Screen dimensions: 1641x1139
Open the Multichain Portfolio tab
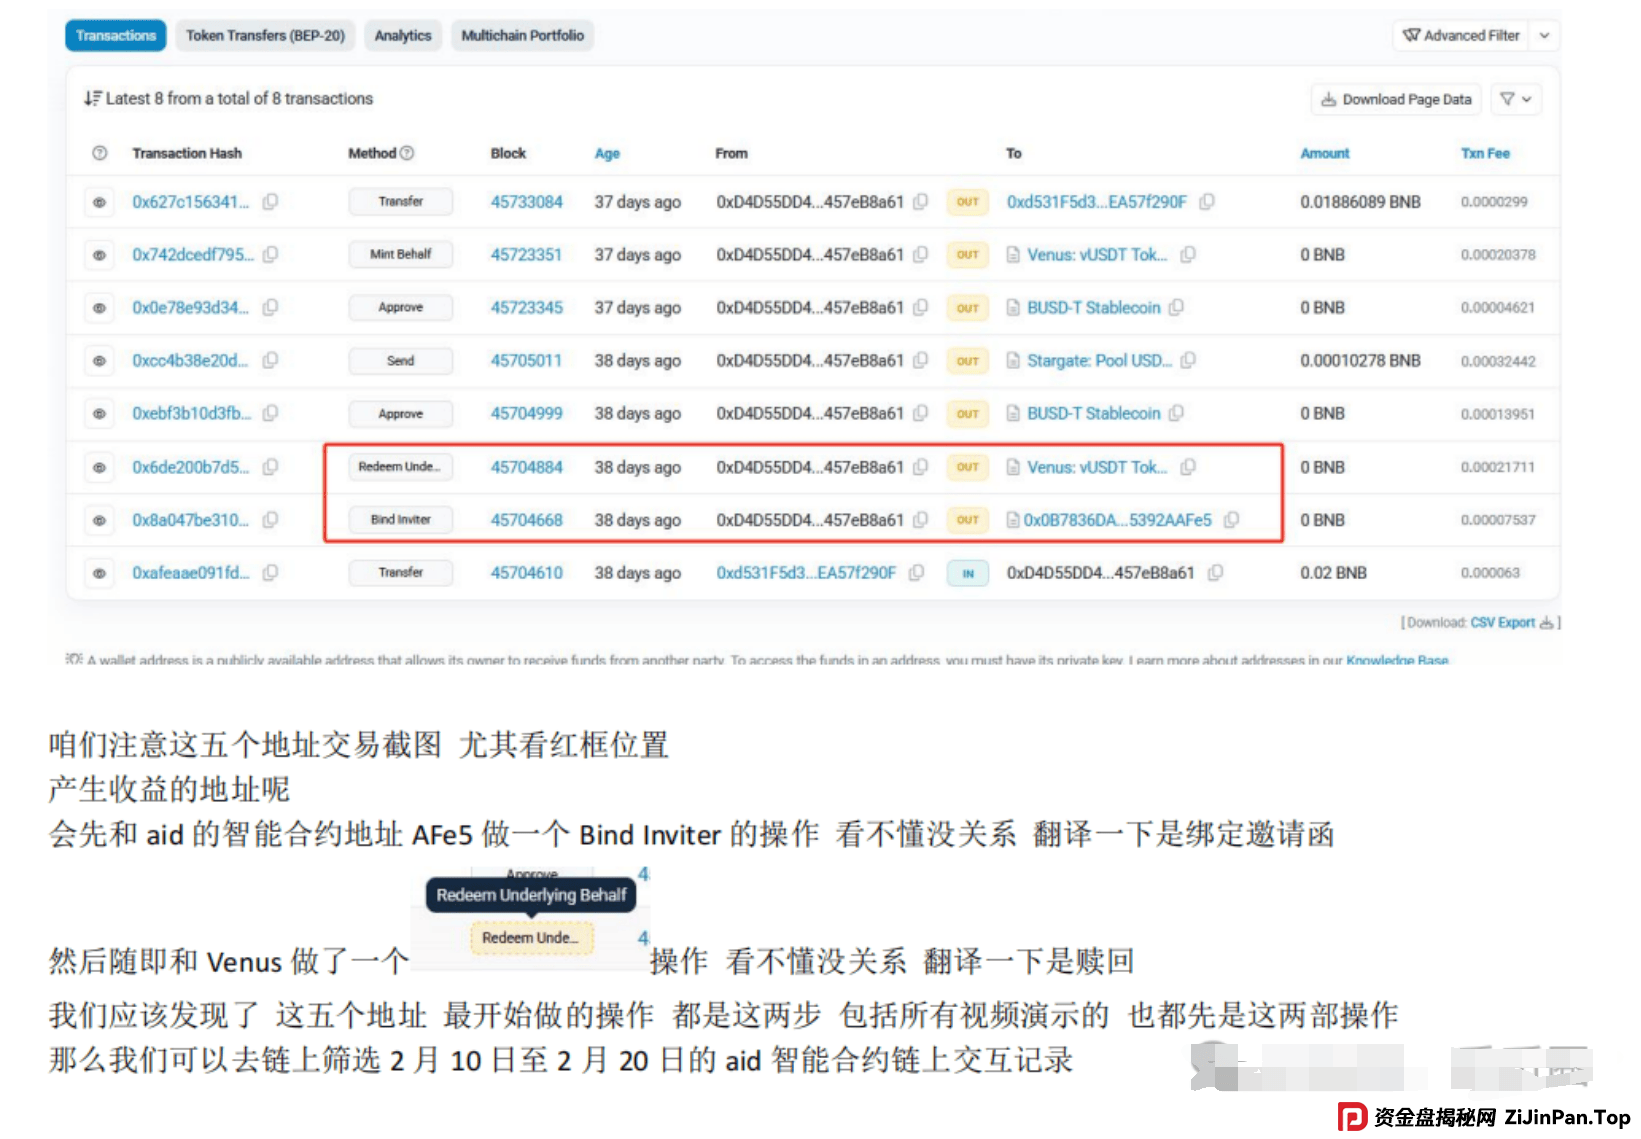click(x=522, y=34)
